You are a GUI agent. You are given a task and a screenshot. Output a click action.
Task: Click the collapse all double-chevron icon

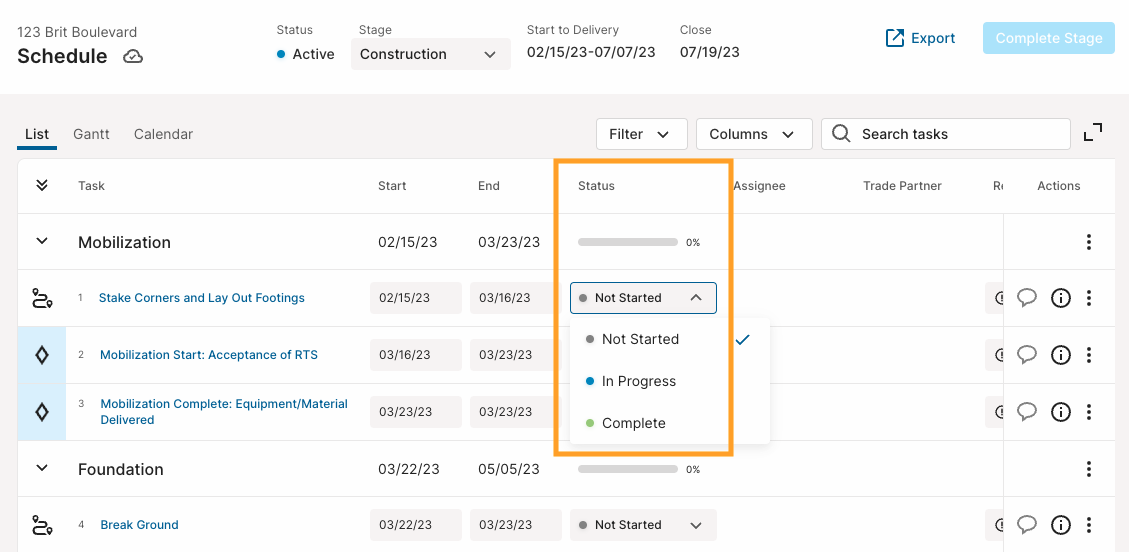(42, 186)
